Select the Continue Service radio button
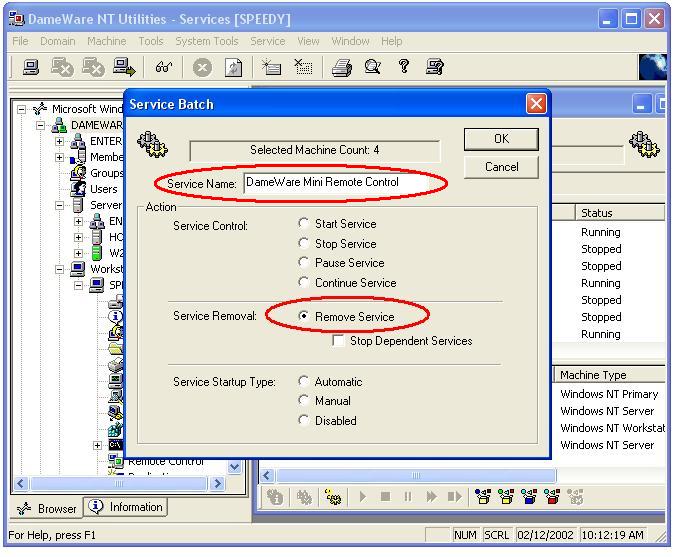 tap(304, 282)
